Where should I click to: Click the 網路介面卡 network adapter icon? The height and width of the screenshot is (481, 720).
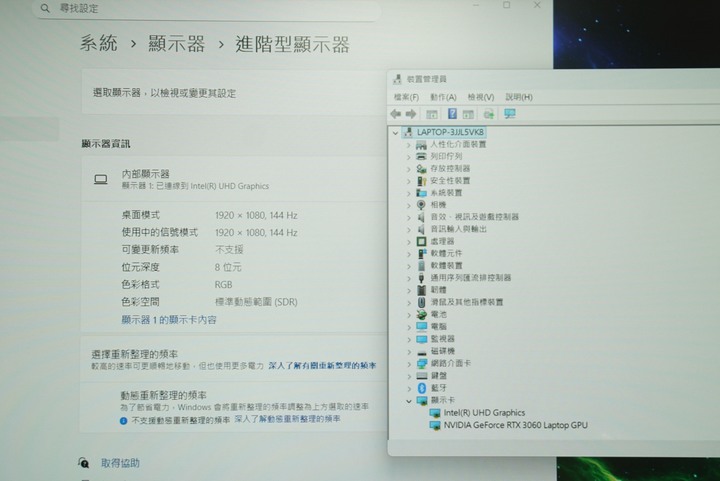(x=422, y=364)
